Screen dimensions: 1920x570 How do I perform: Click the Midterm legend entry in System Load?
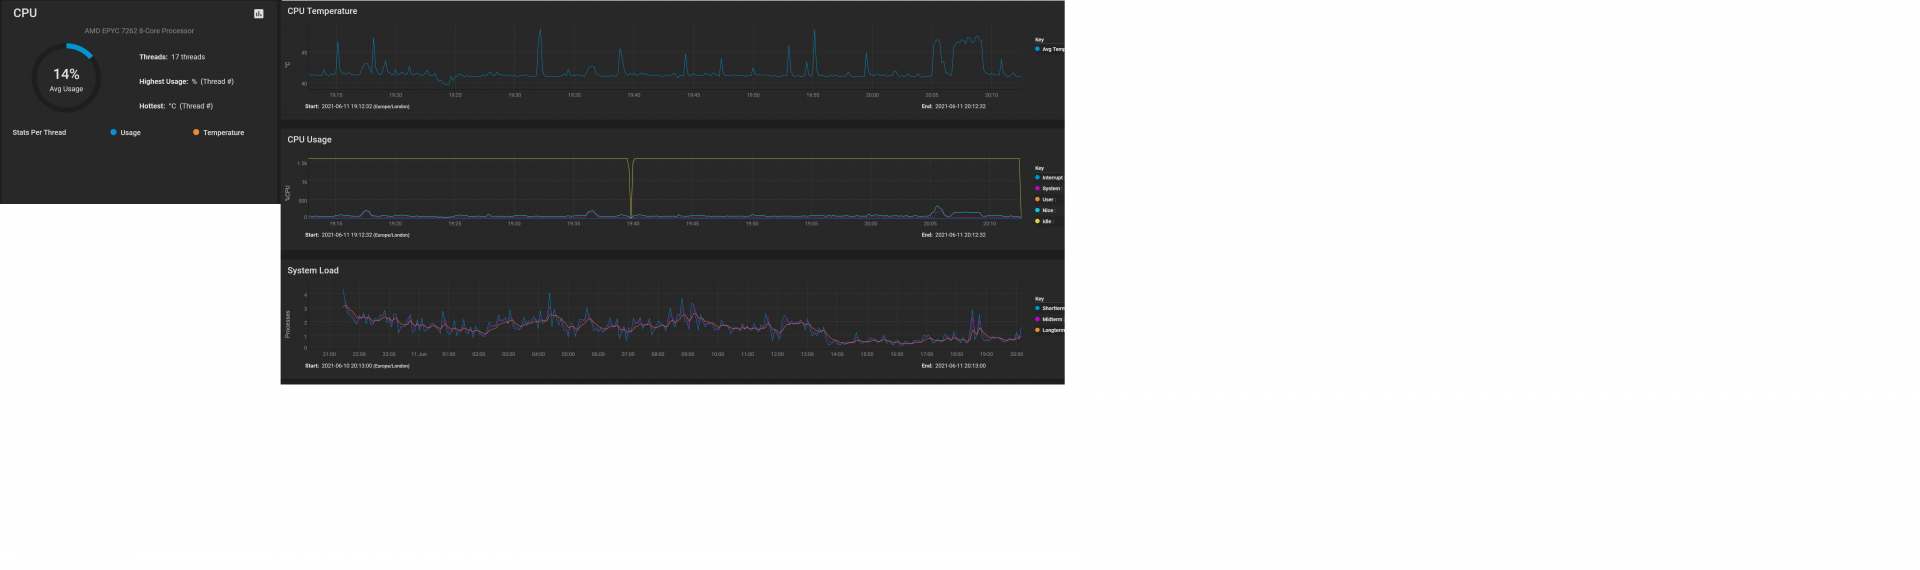point(1050,319)
